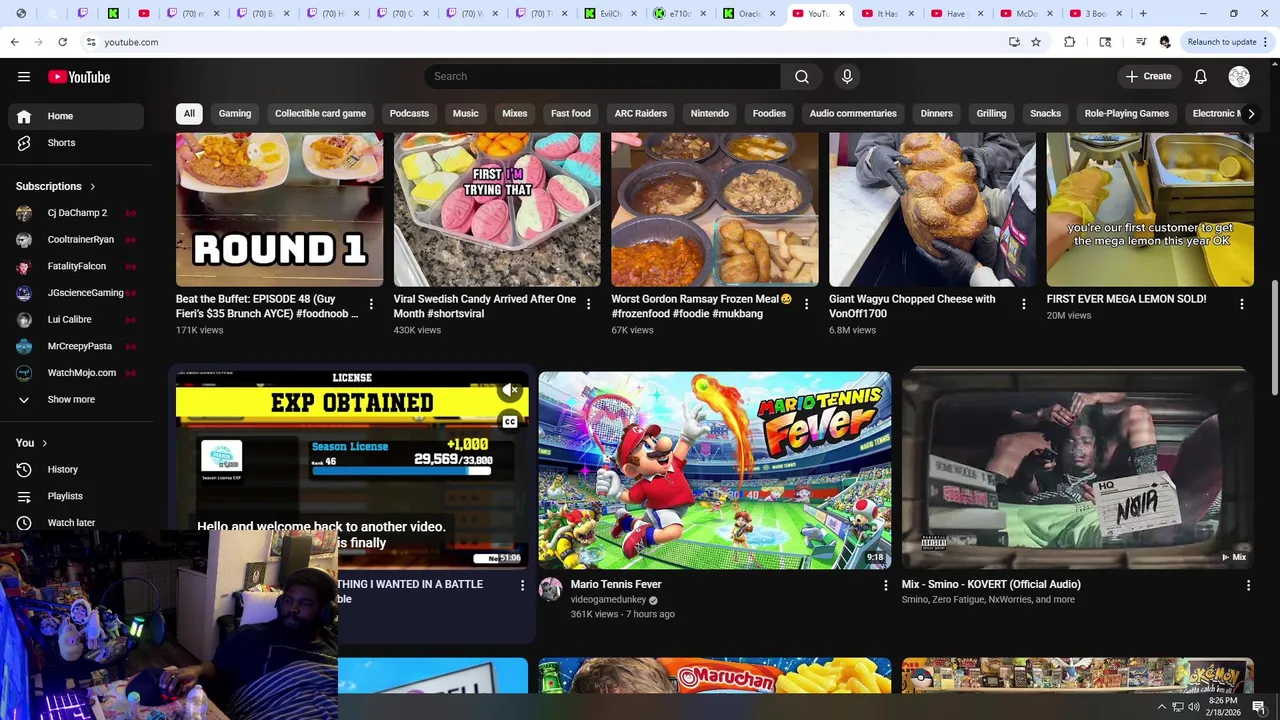Screen dimensions: 1280x720
Task: Open more options for Smino KOVERT mix
Action: pos(1248,585)
